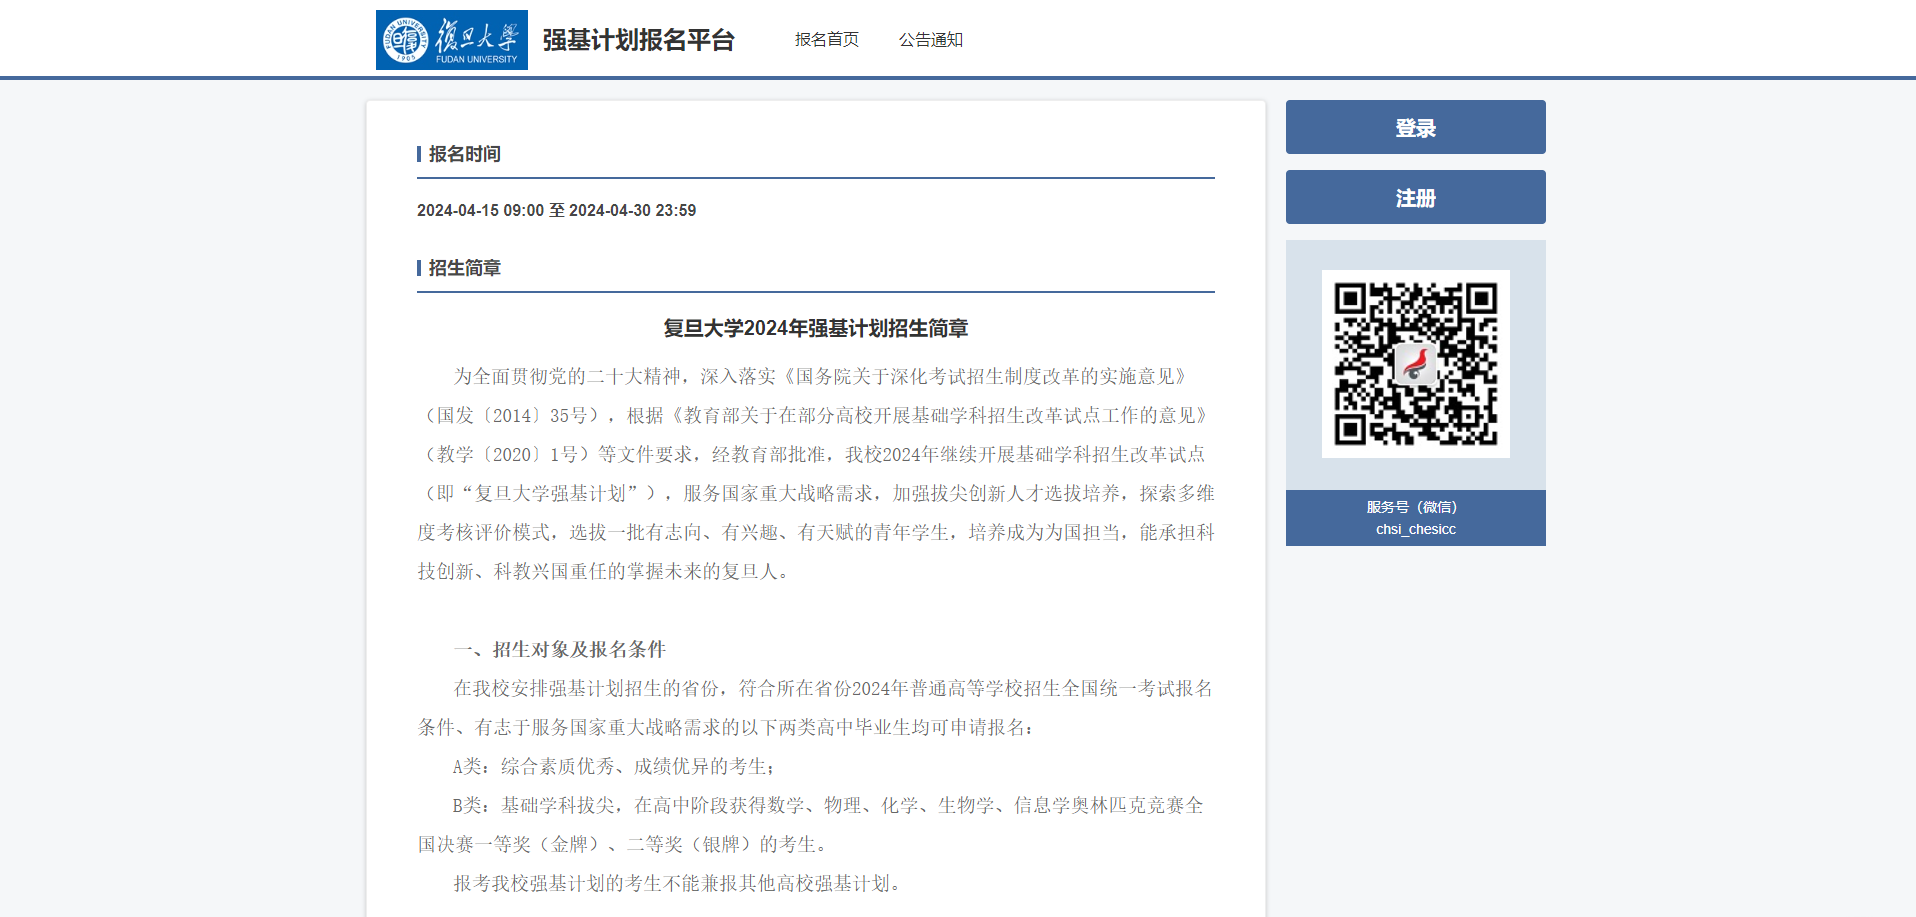Click the Fudan University logo

coord(451,40)
